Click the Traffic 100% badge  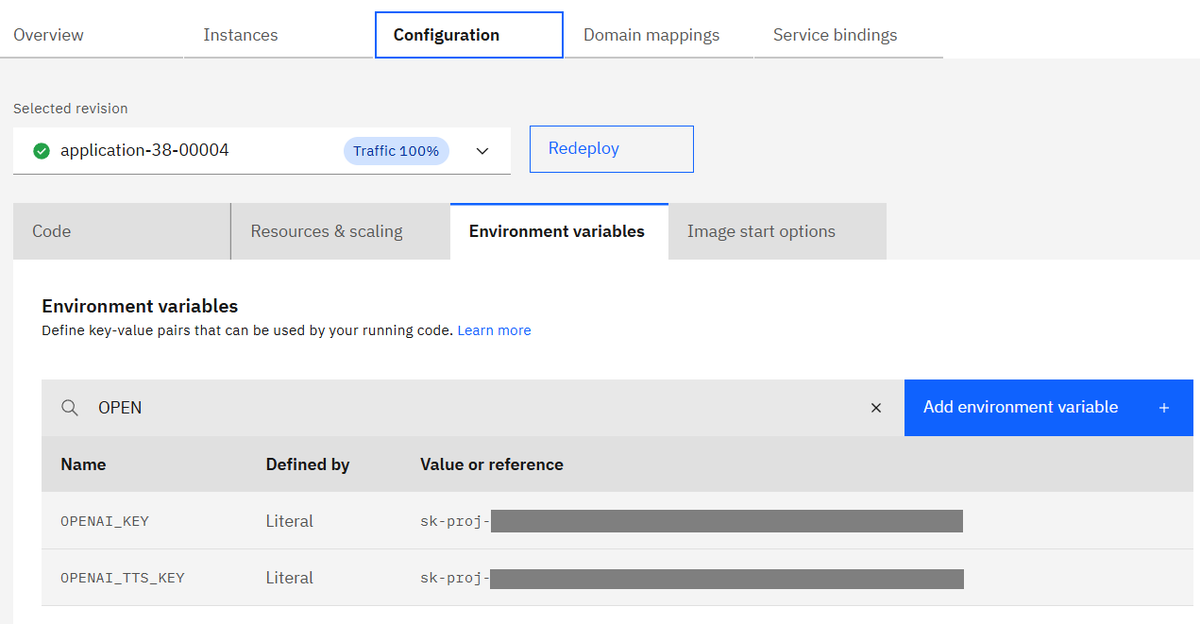[396, 150]
